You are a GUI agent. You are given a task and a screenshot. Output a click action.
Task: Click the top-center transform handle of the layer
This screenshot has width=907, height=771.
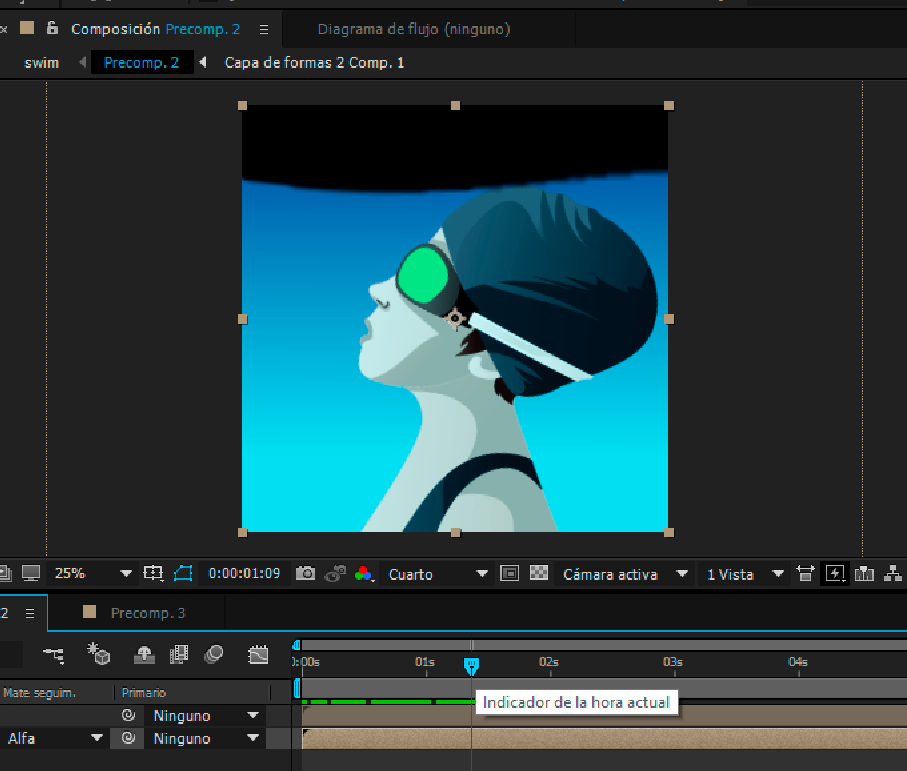tap(455, 105)
